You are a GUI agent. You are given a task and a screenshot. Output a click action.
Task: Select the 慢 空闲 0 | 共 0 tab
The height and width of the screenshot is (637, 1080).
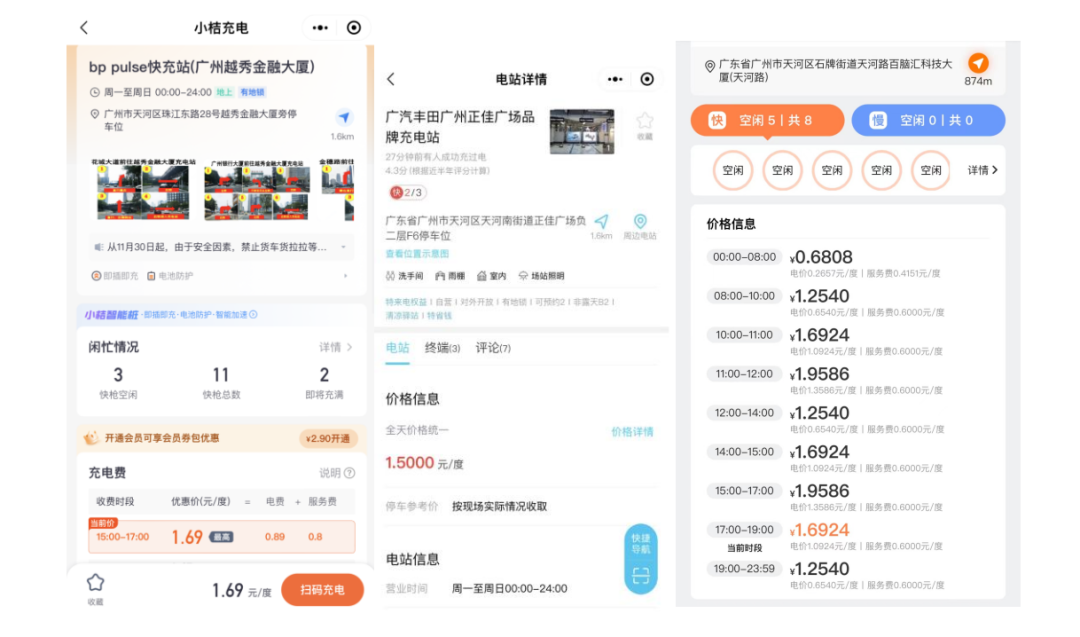pos(928,121)
